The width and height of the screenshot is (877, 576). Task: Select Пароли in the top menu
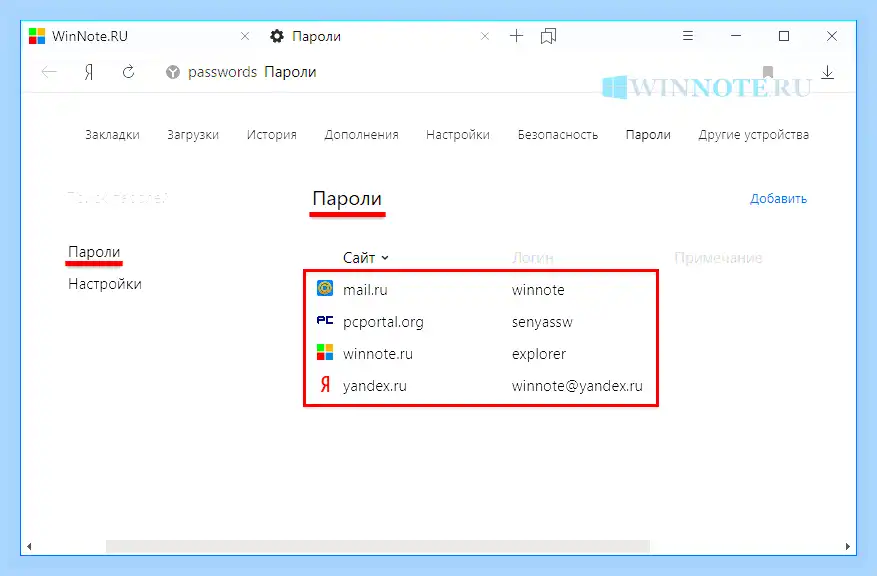(x=648, y=135)
